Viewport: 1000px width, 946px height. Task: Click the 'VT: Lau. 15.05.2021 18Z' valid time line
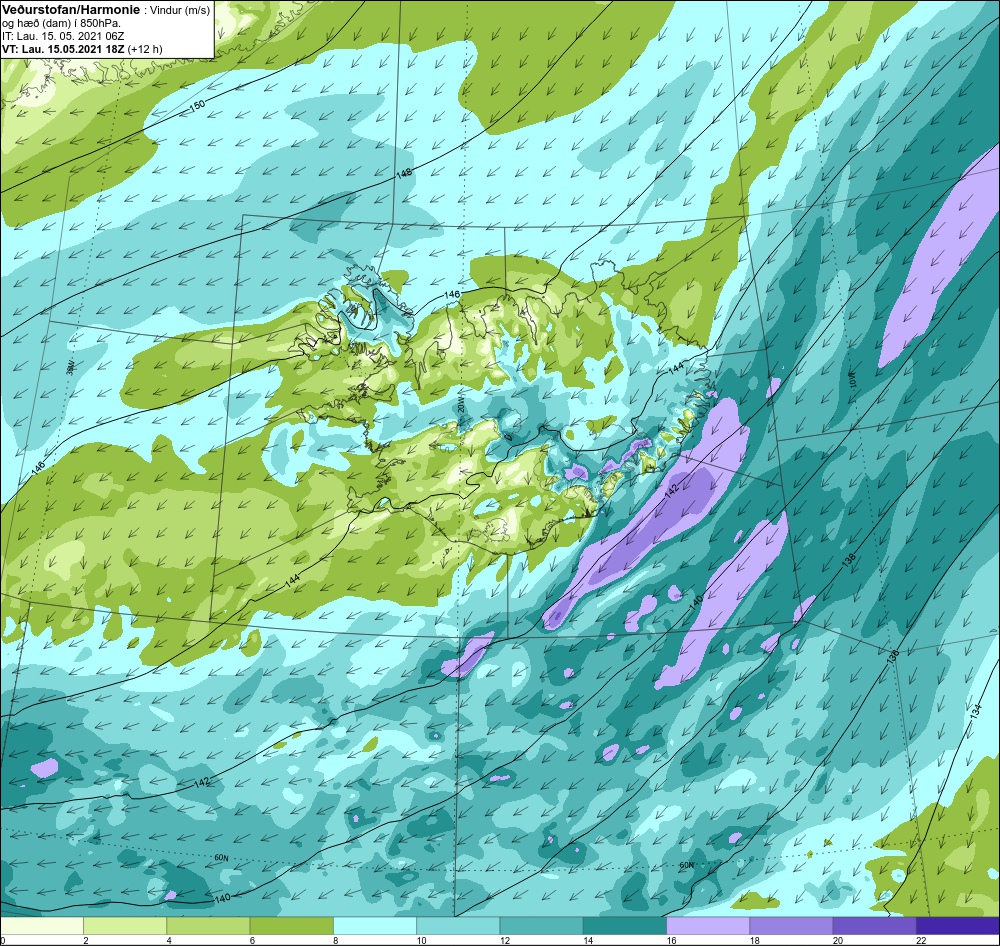pos(64,49)
